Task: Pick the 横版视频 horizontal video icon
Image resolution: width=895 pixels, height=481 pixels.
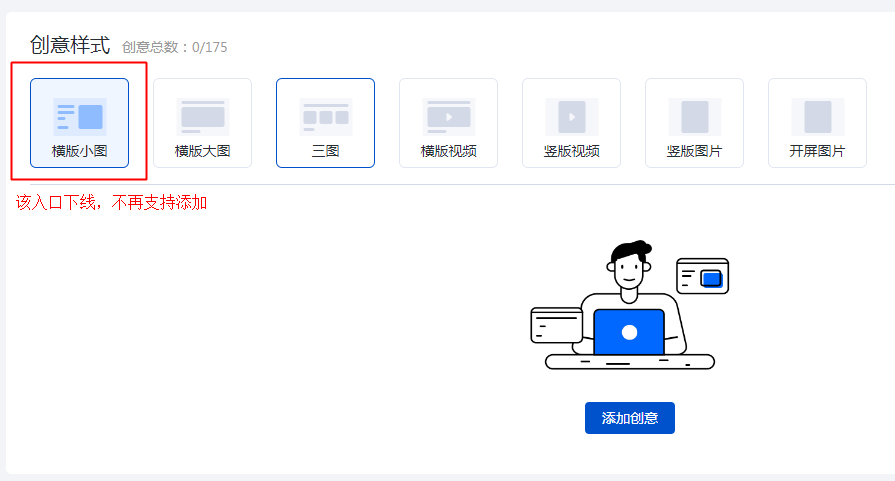Action: [x=448, y=116]
